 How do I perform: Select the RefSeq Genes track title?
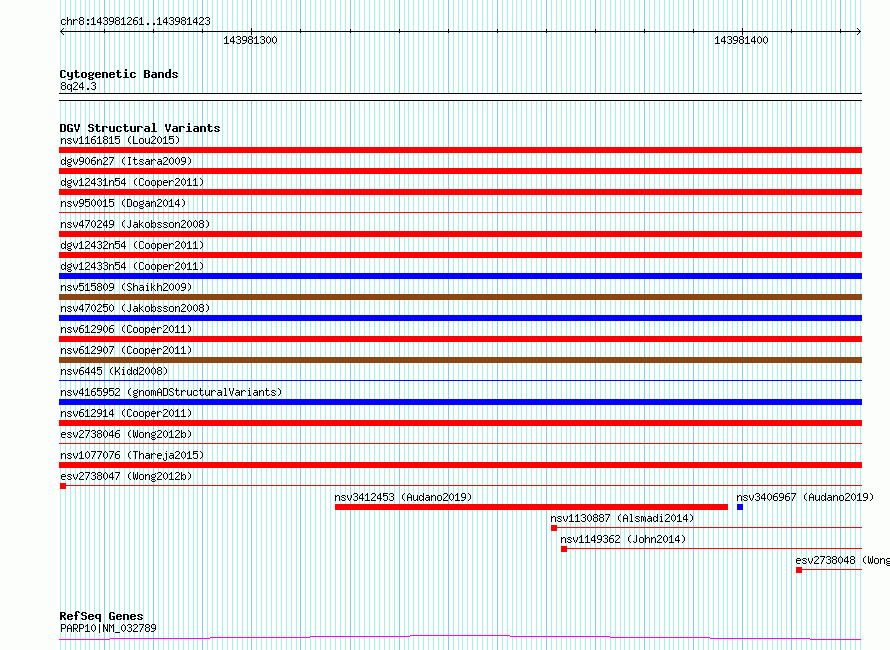(x=101, y=616)
